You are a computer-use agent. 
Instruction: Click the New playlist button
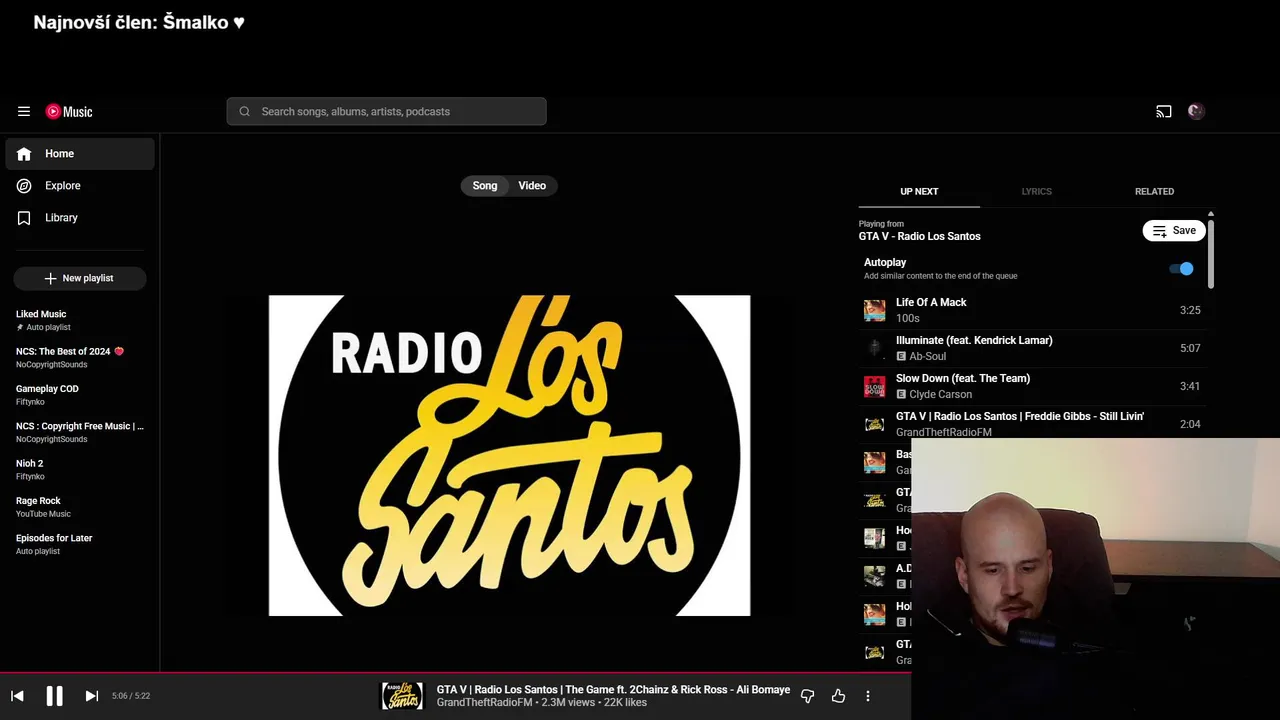(80, 278)
